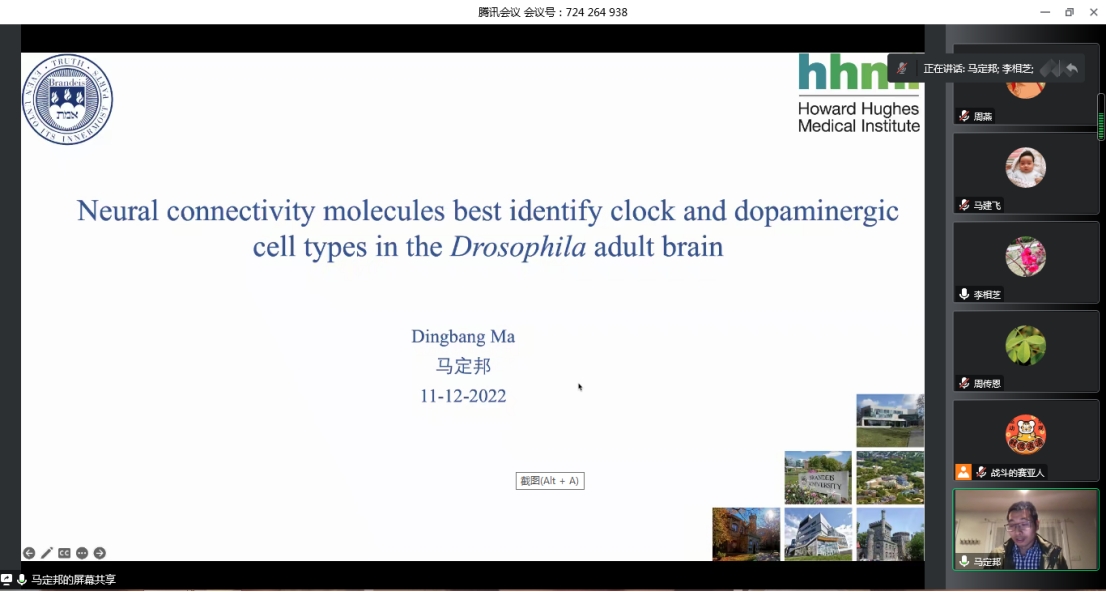Viewport: 1107px width, 592px height.
Task: Click mic icon on 马定邦's video tile
Action: 964,562
